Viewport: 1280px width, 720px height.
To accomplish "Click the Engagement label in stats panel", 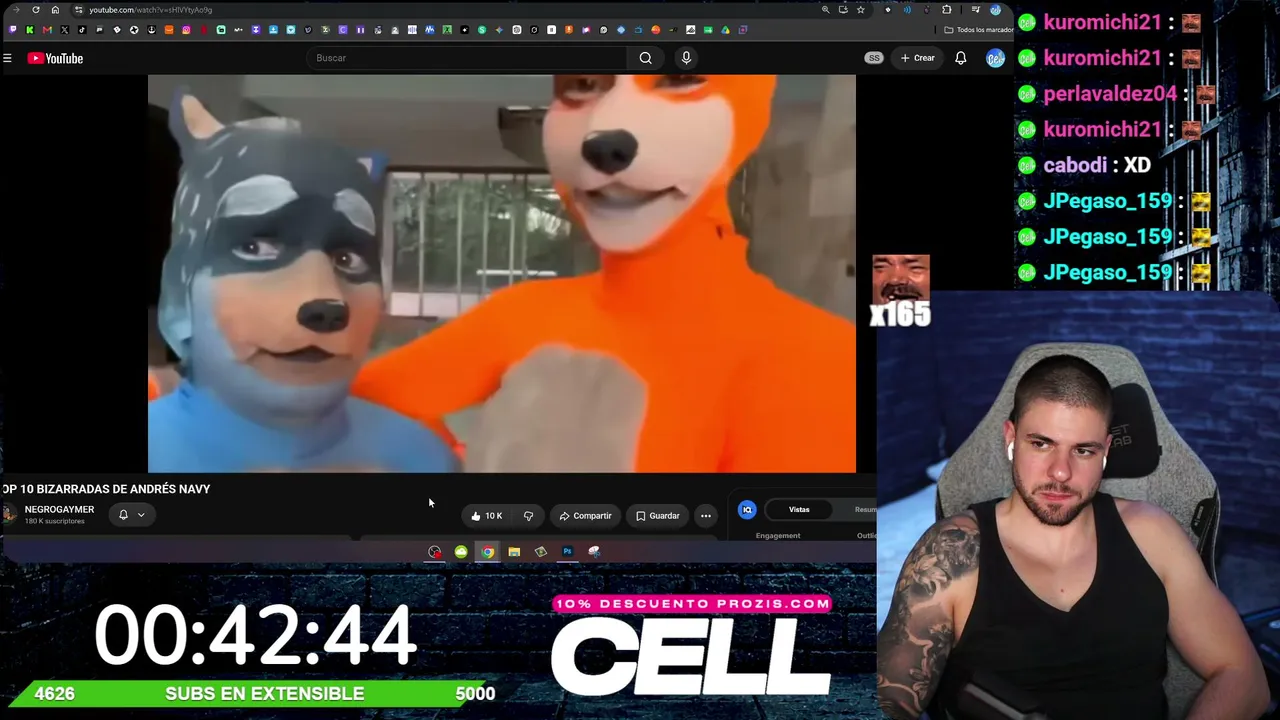I will click(x=778, y=536).
